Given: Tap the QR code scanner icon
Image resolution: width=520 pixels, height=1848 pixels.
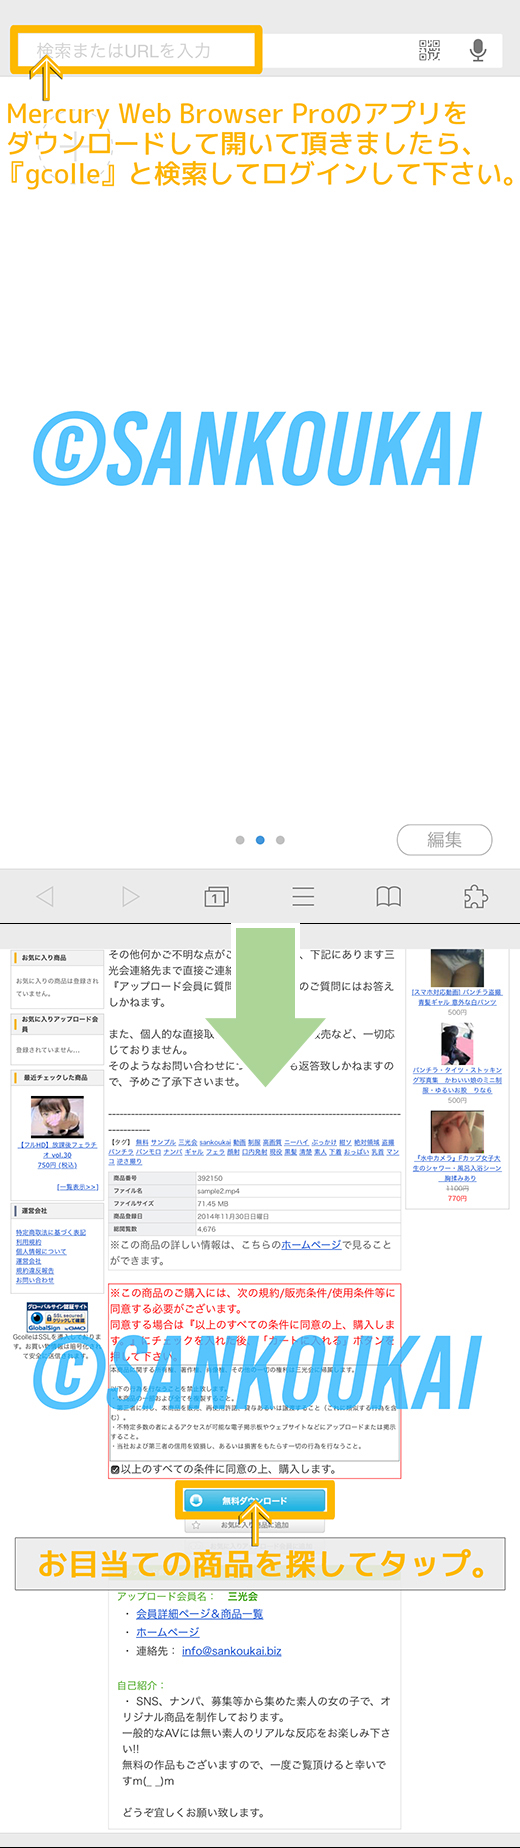Looking at the screenshot, I should click(429, 50).
